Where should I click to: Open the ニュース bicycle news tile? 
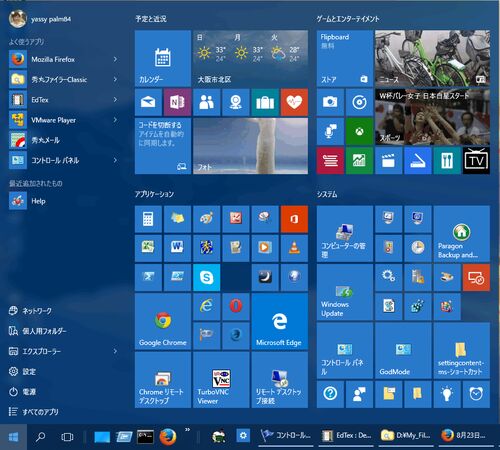(x=432, y=58)
